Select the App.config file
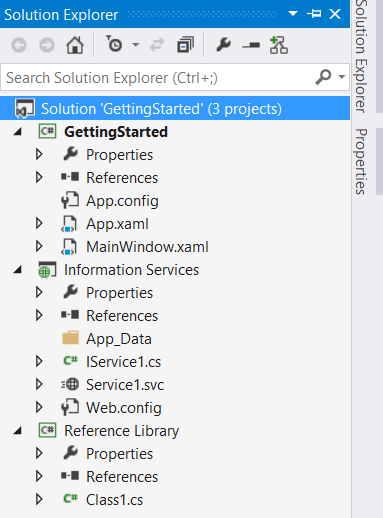Screen dimensions: 383x518 point(122,201)
